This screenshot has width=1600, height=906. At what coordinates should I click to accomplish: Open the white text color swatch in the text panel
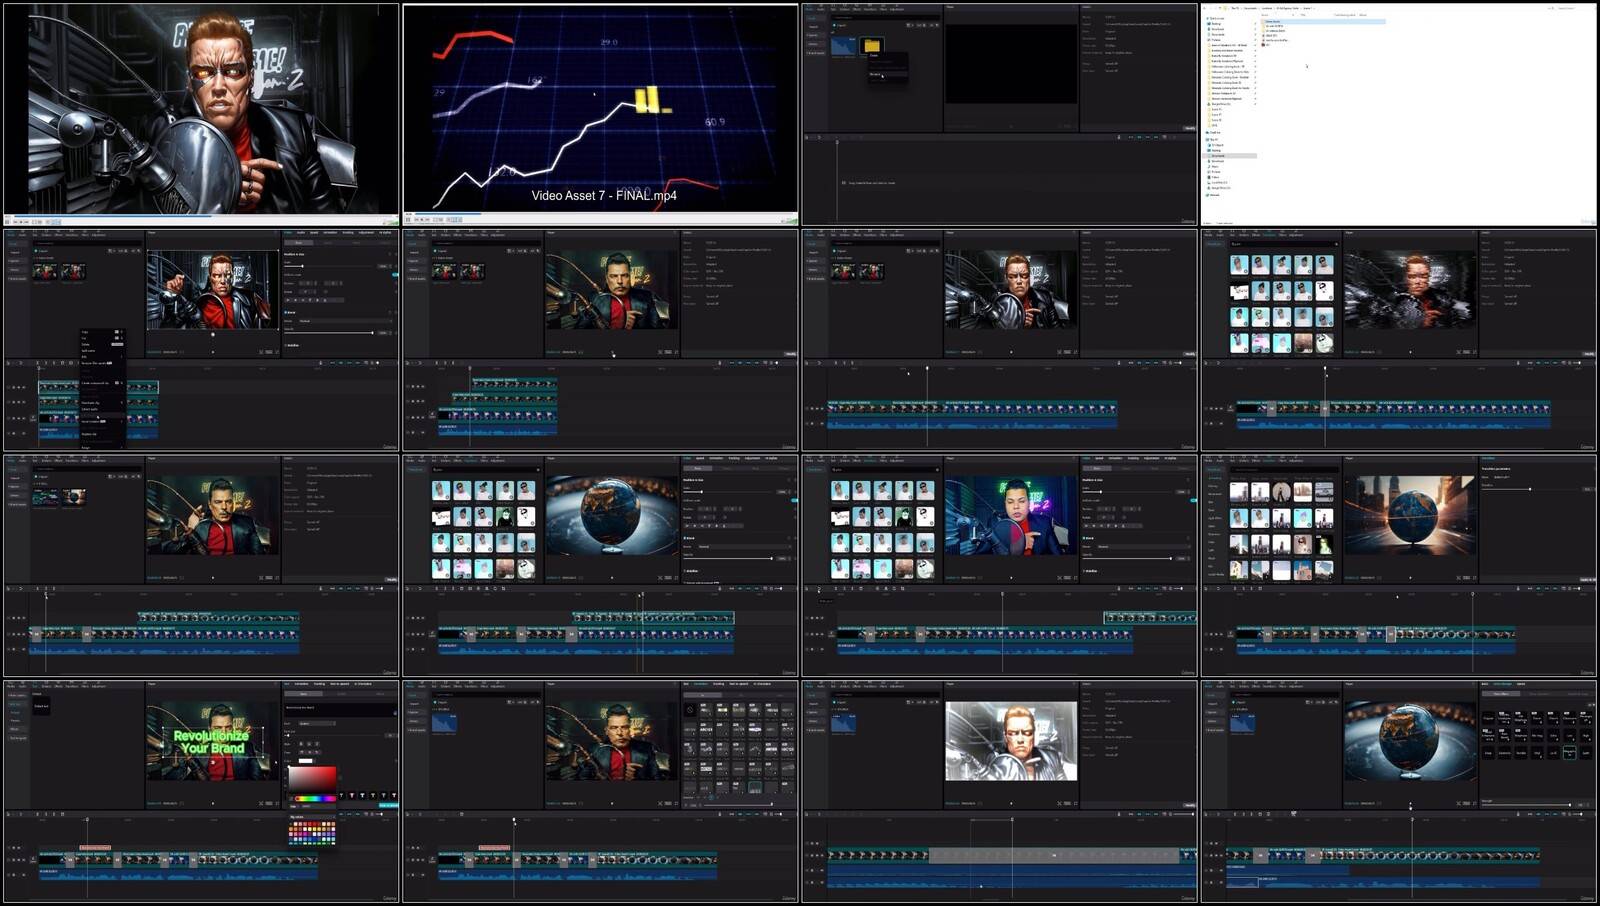tap(306, 761)
